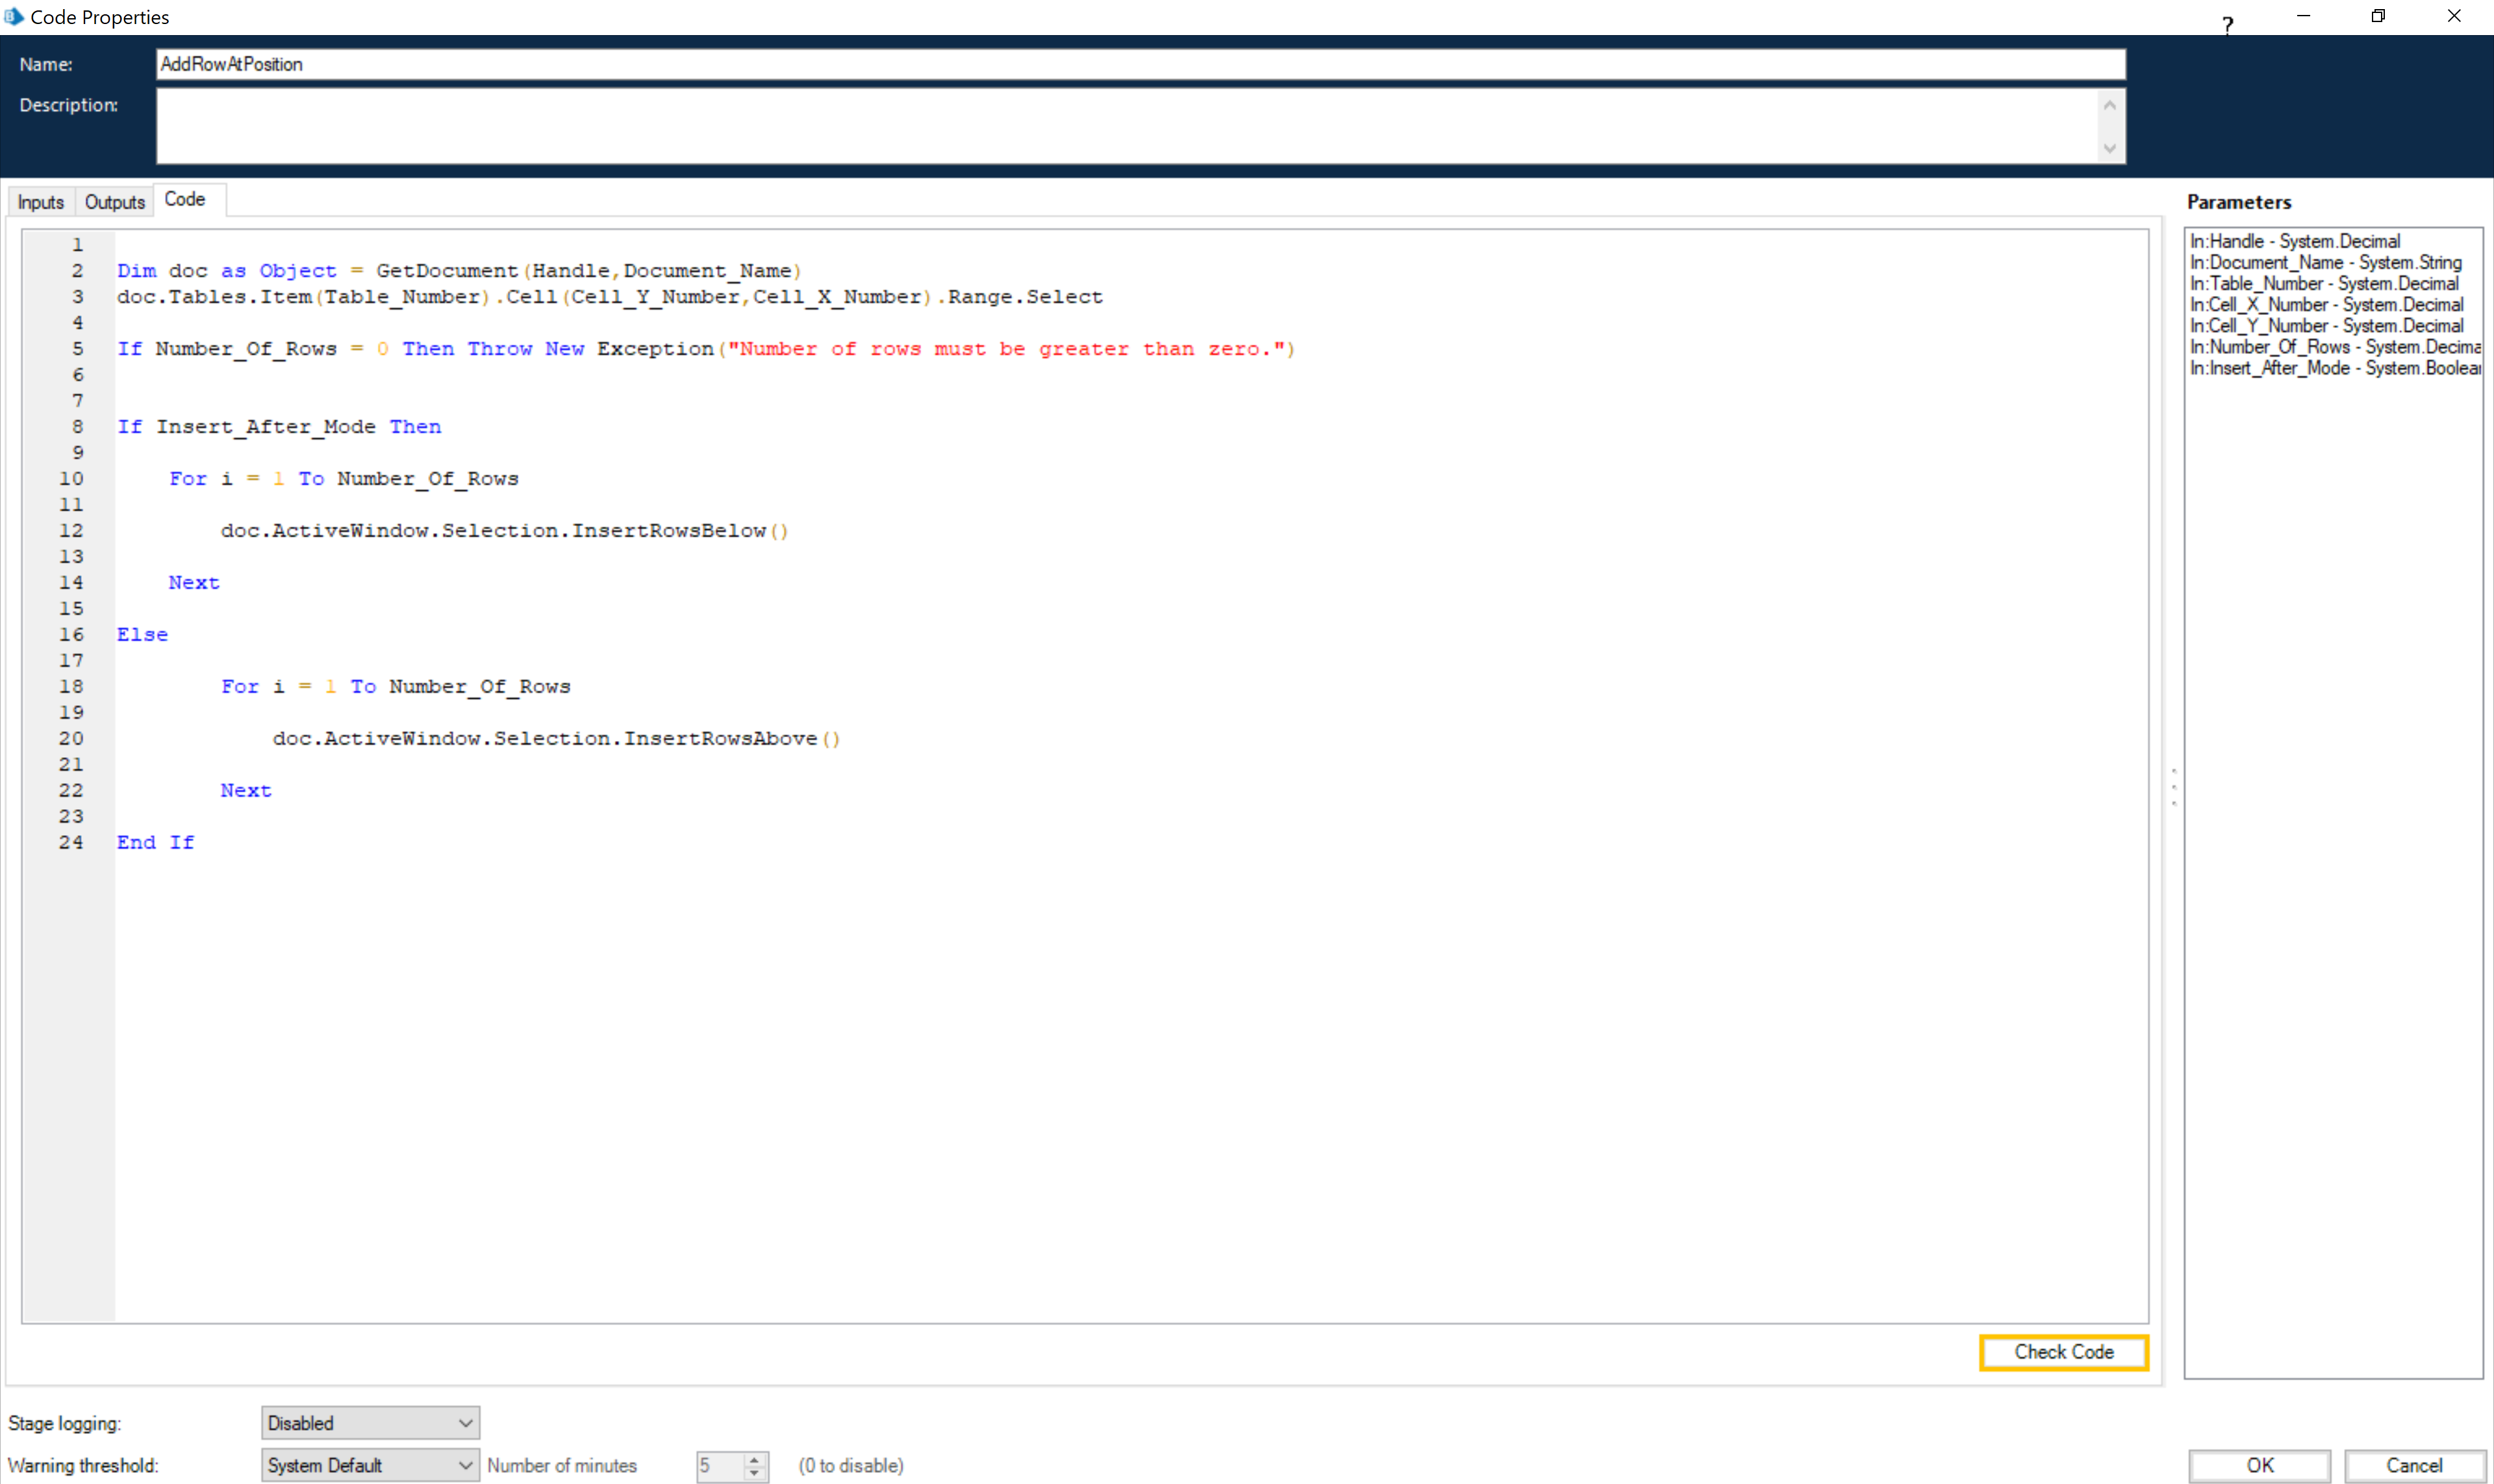Click the panel splitter grip dots
This screenshot has height=1484, width=2494.
coord(2173,787)
